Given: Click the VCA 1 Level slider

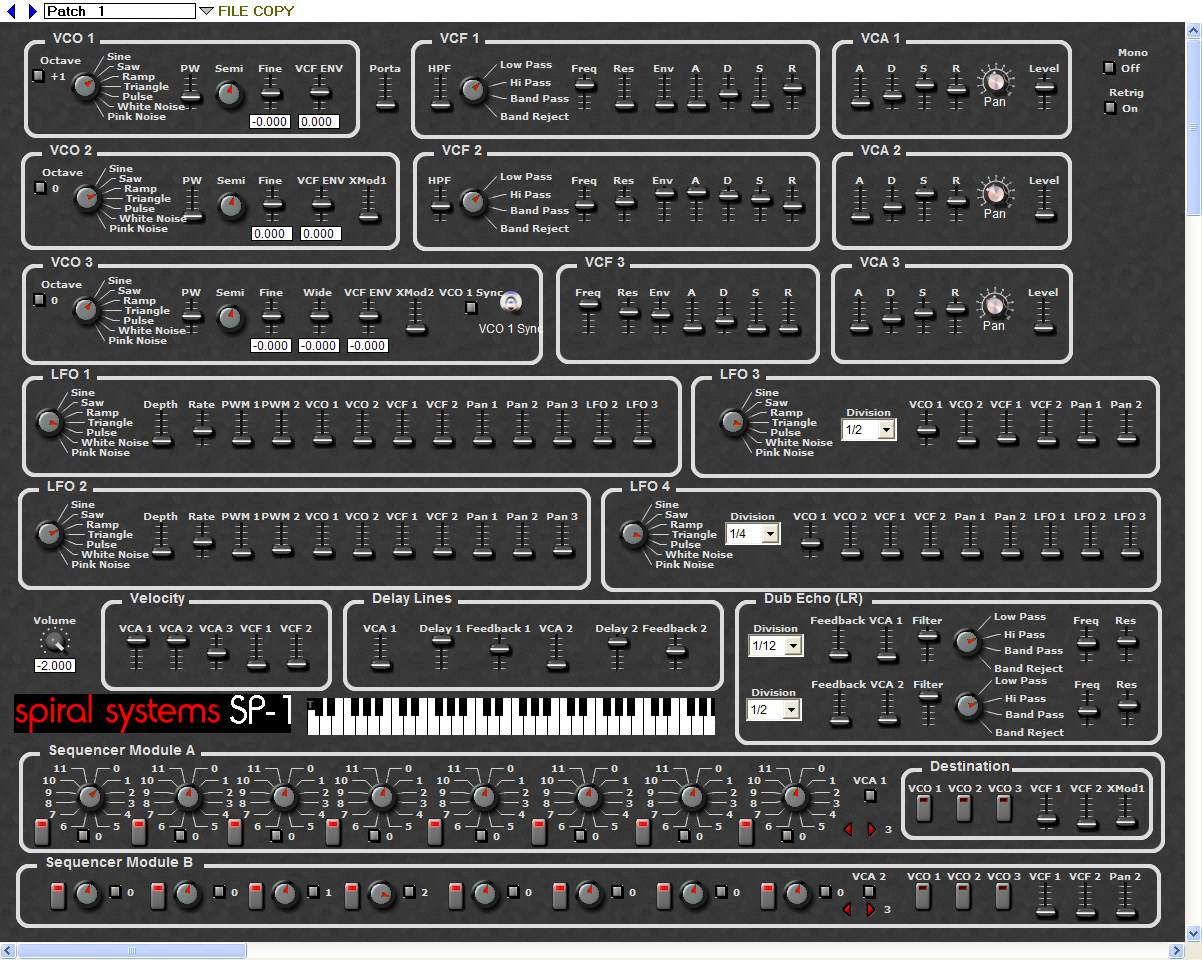Looking at the screenshot, I should click(x=1044, y=93).
